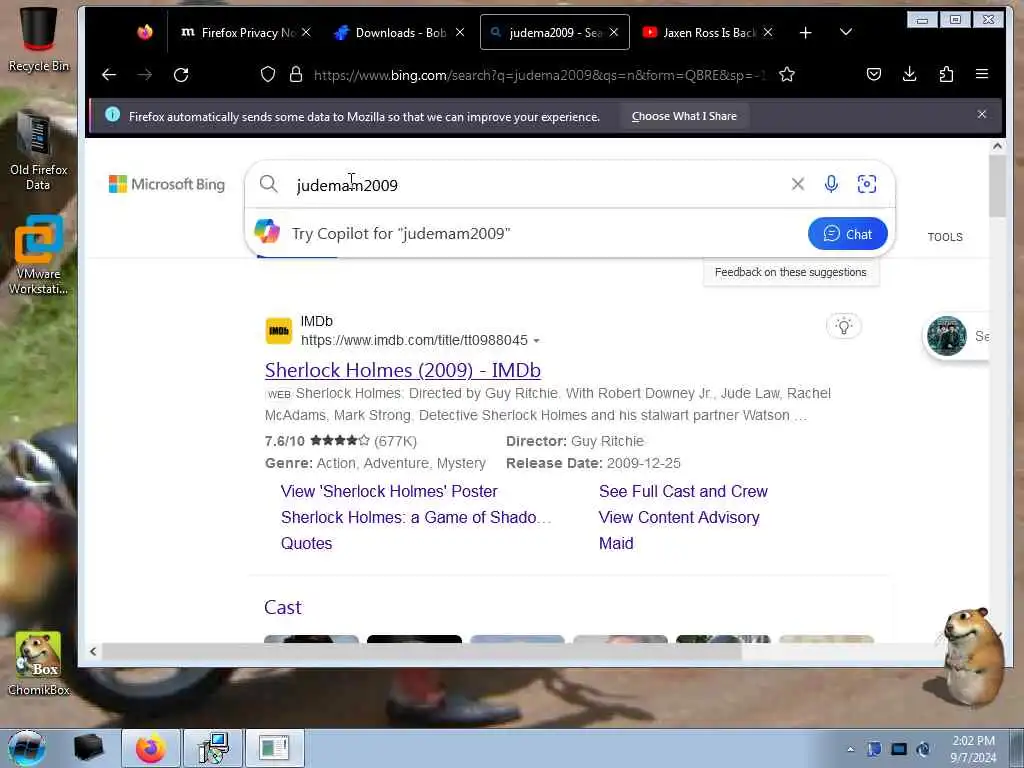Open the Windows Start button

(27, 748)
